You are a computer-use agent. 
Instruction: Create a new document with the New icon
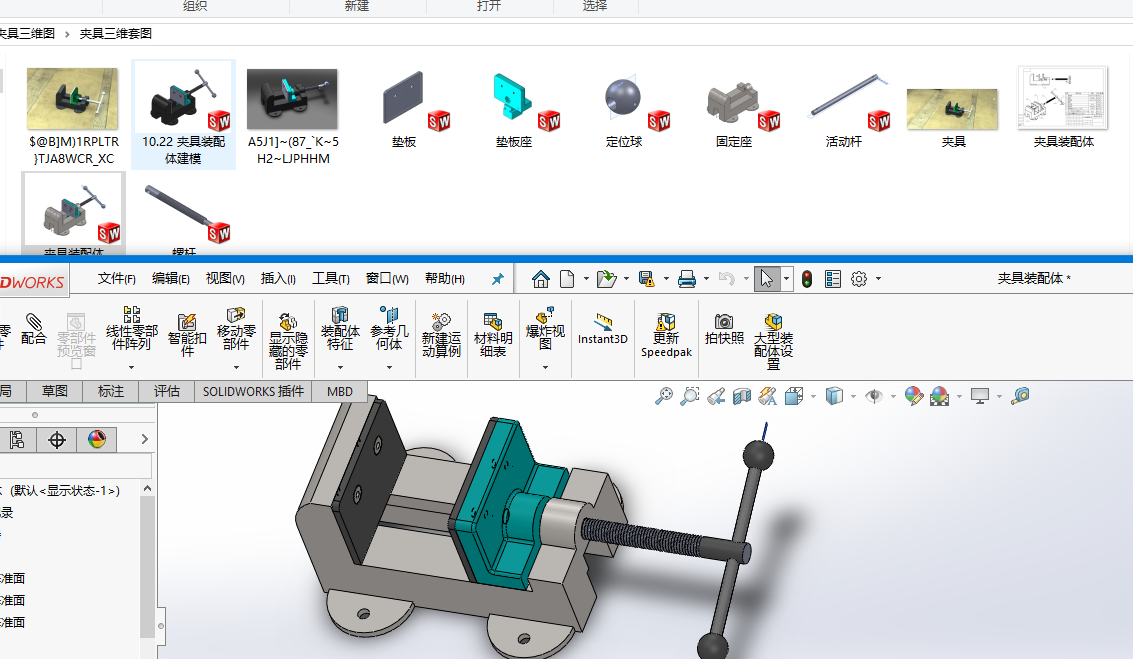(567, 279)
